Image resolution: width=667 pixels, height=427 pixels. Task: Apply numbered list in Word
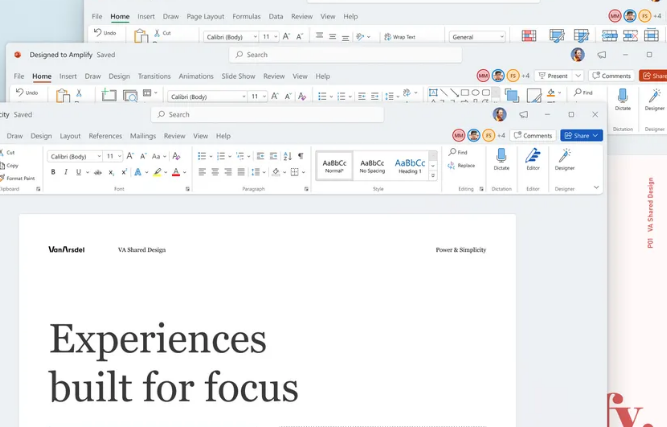[221, 156]
